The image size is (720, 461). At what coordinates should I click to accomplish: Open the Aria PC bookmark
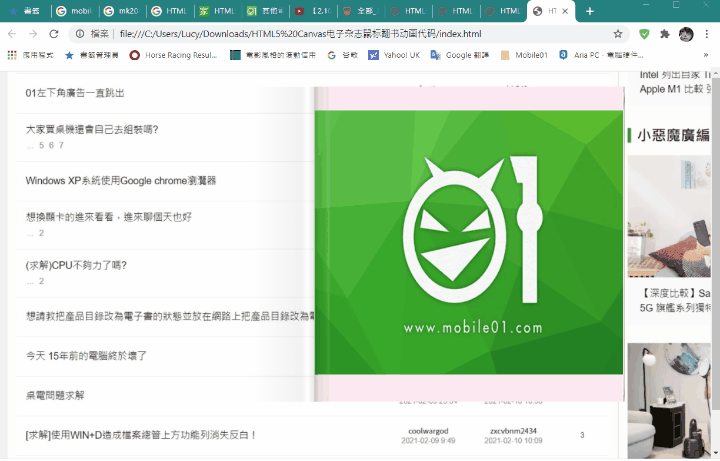tap(601, 55)
